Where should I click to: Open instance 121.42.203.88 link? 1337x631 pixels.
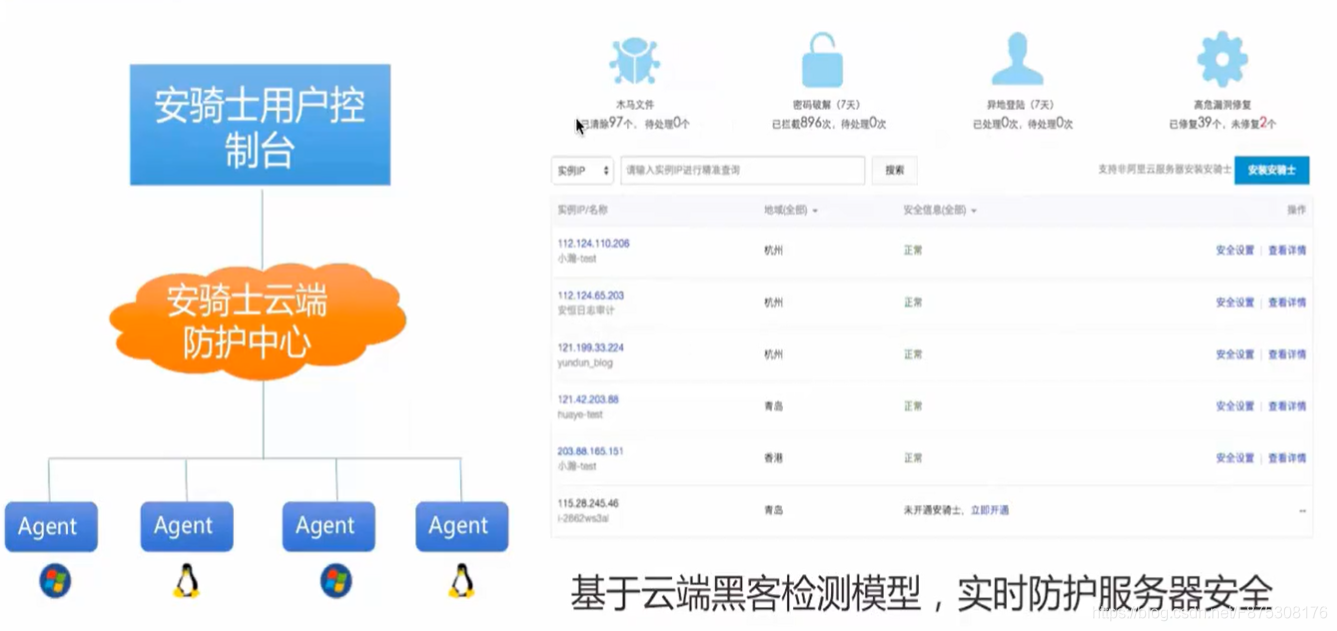[x=588, y=400]
